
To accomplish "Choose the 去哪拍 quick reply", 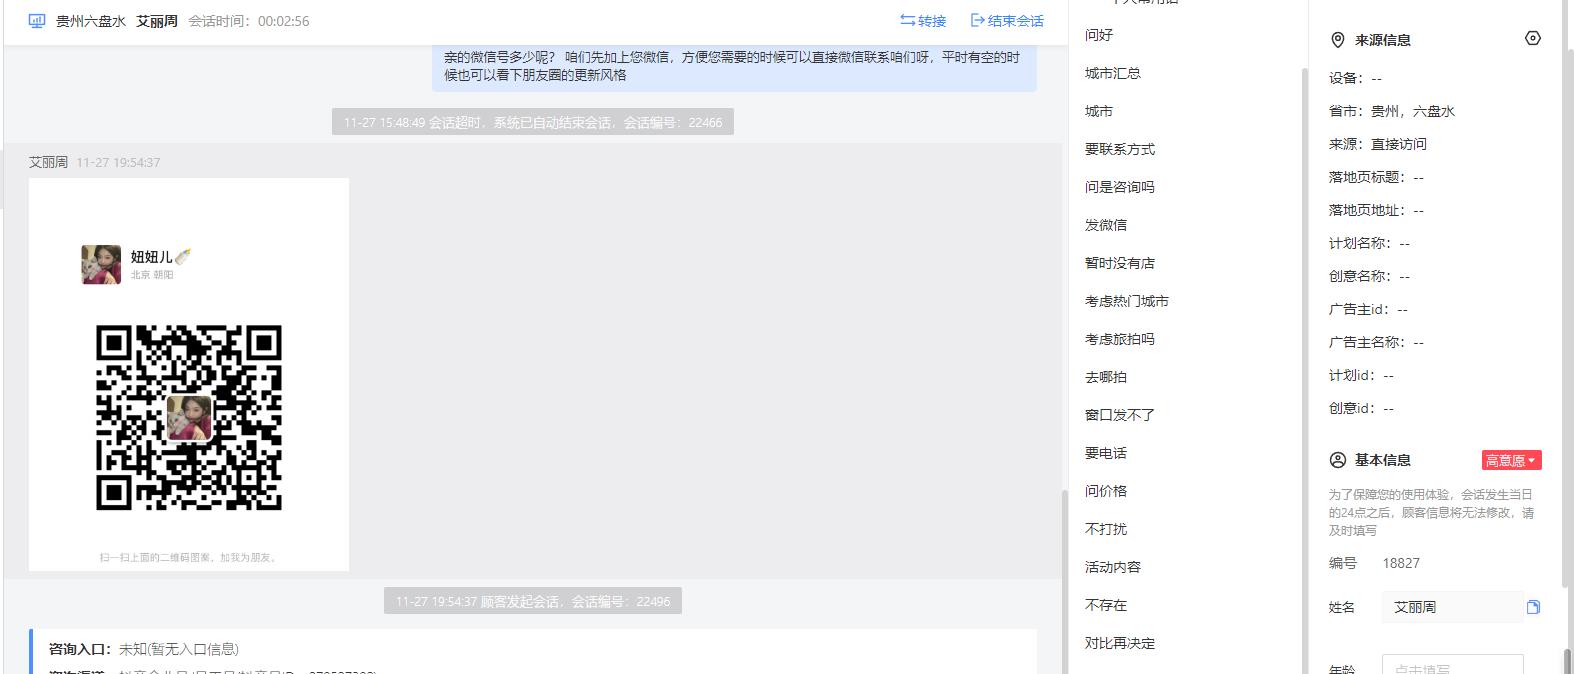I will click(x=1106, y=377).
